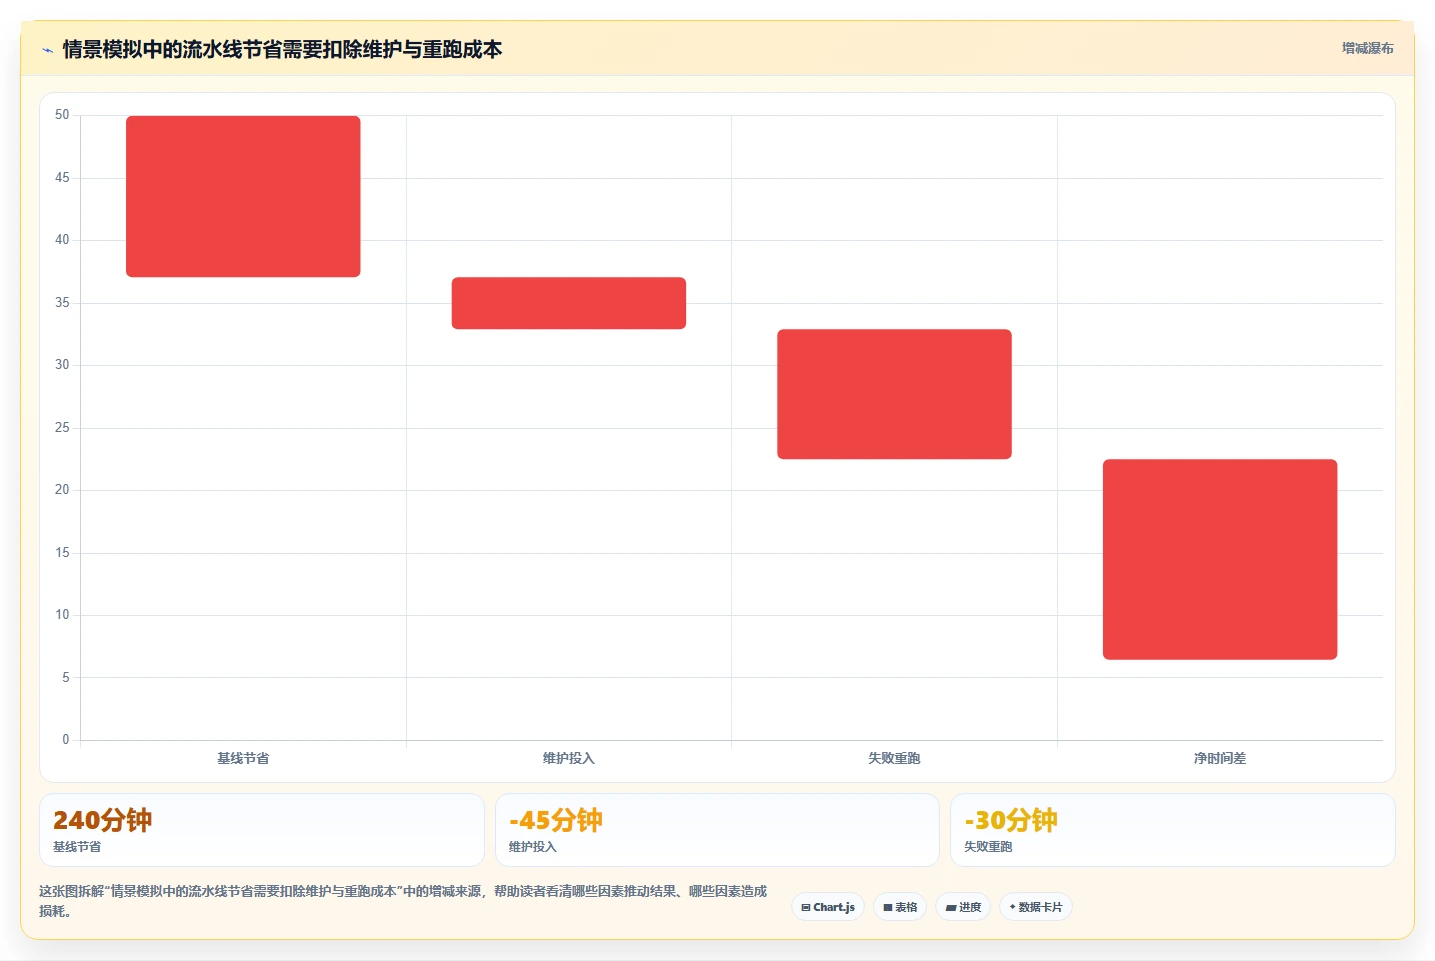Select the 维护投入 red bar
This screenshot has height=961, width=1435.
click(x=569, y=303)
